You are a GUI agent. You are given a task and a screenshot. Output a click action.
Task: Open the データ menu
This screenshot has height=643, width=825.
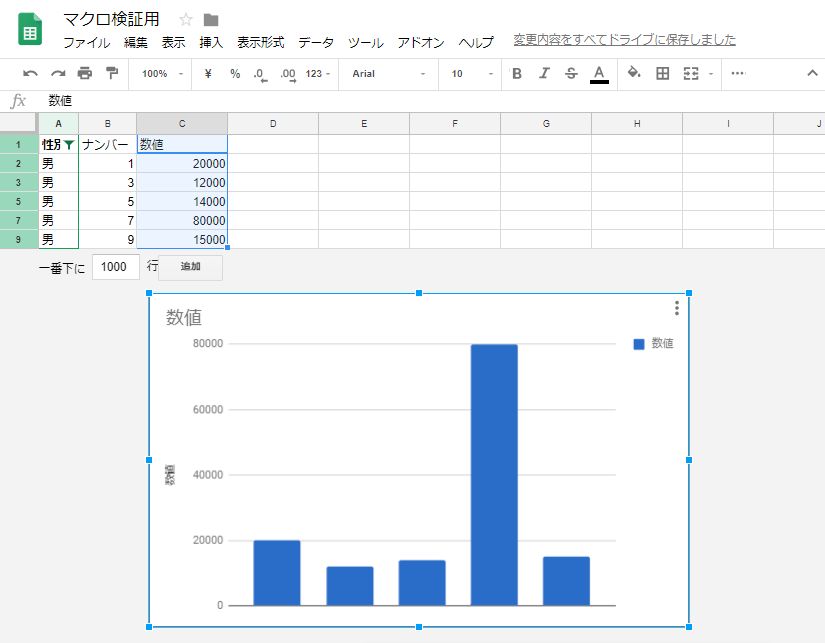(316, 42)
